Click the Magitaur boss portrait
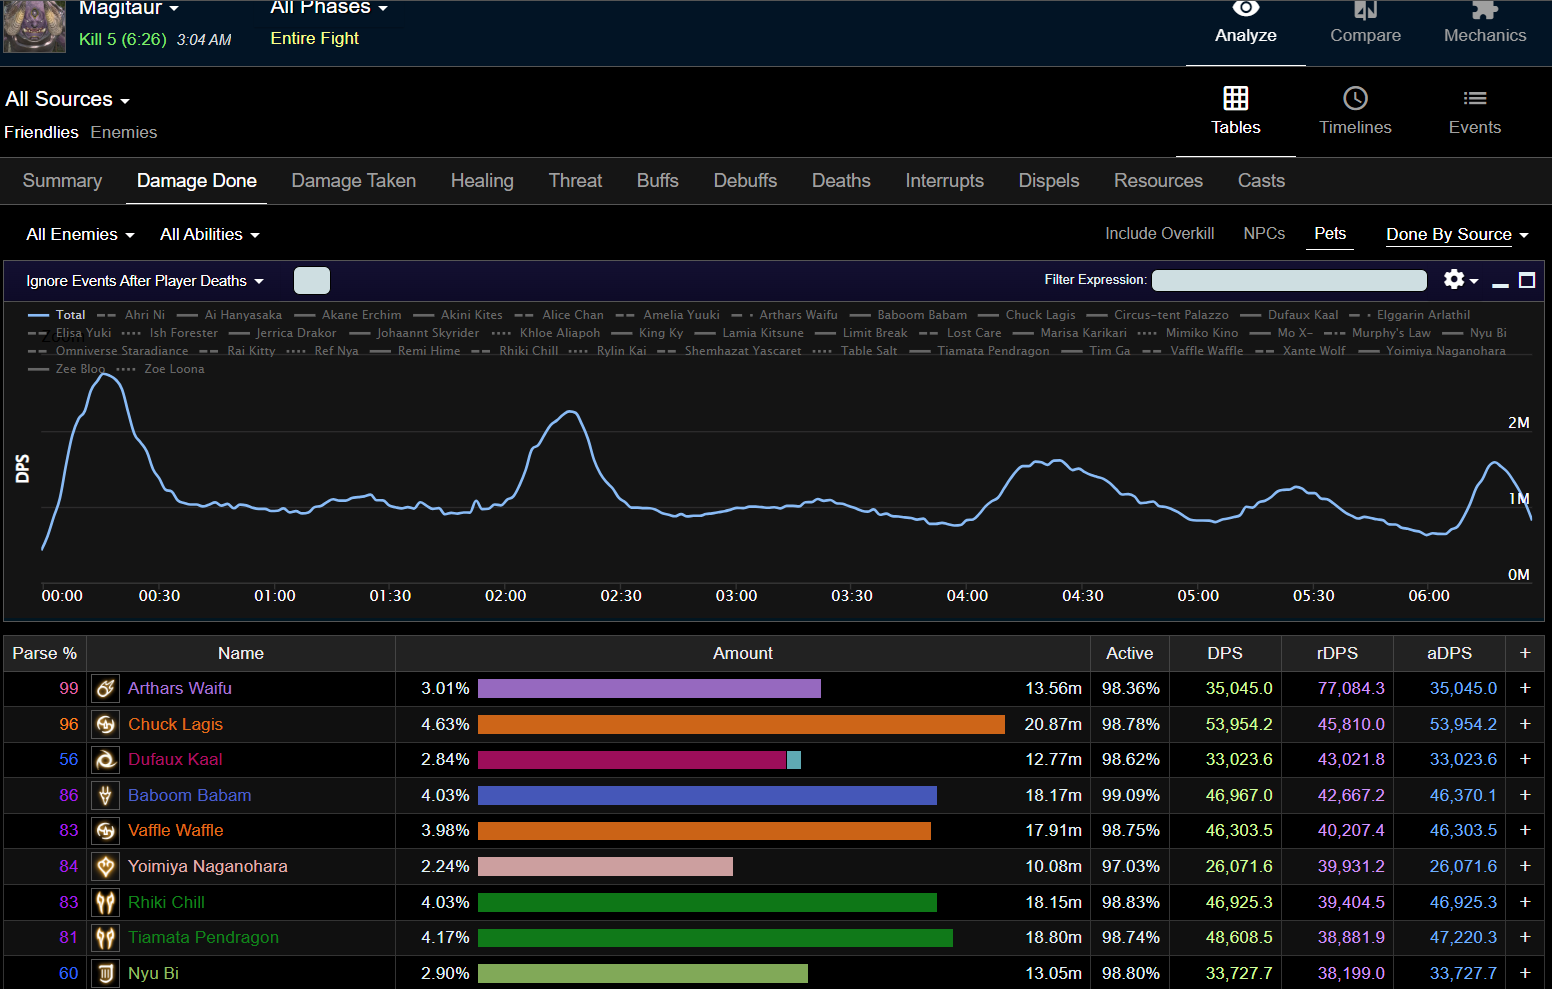 pyautogui.click(x=35, y=26)
